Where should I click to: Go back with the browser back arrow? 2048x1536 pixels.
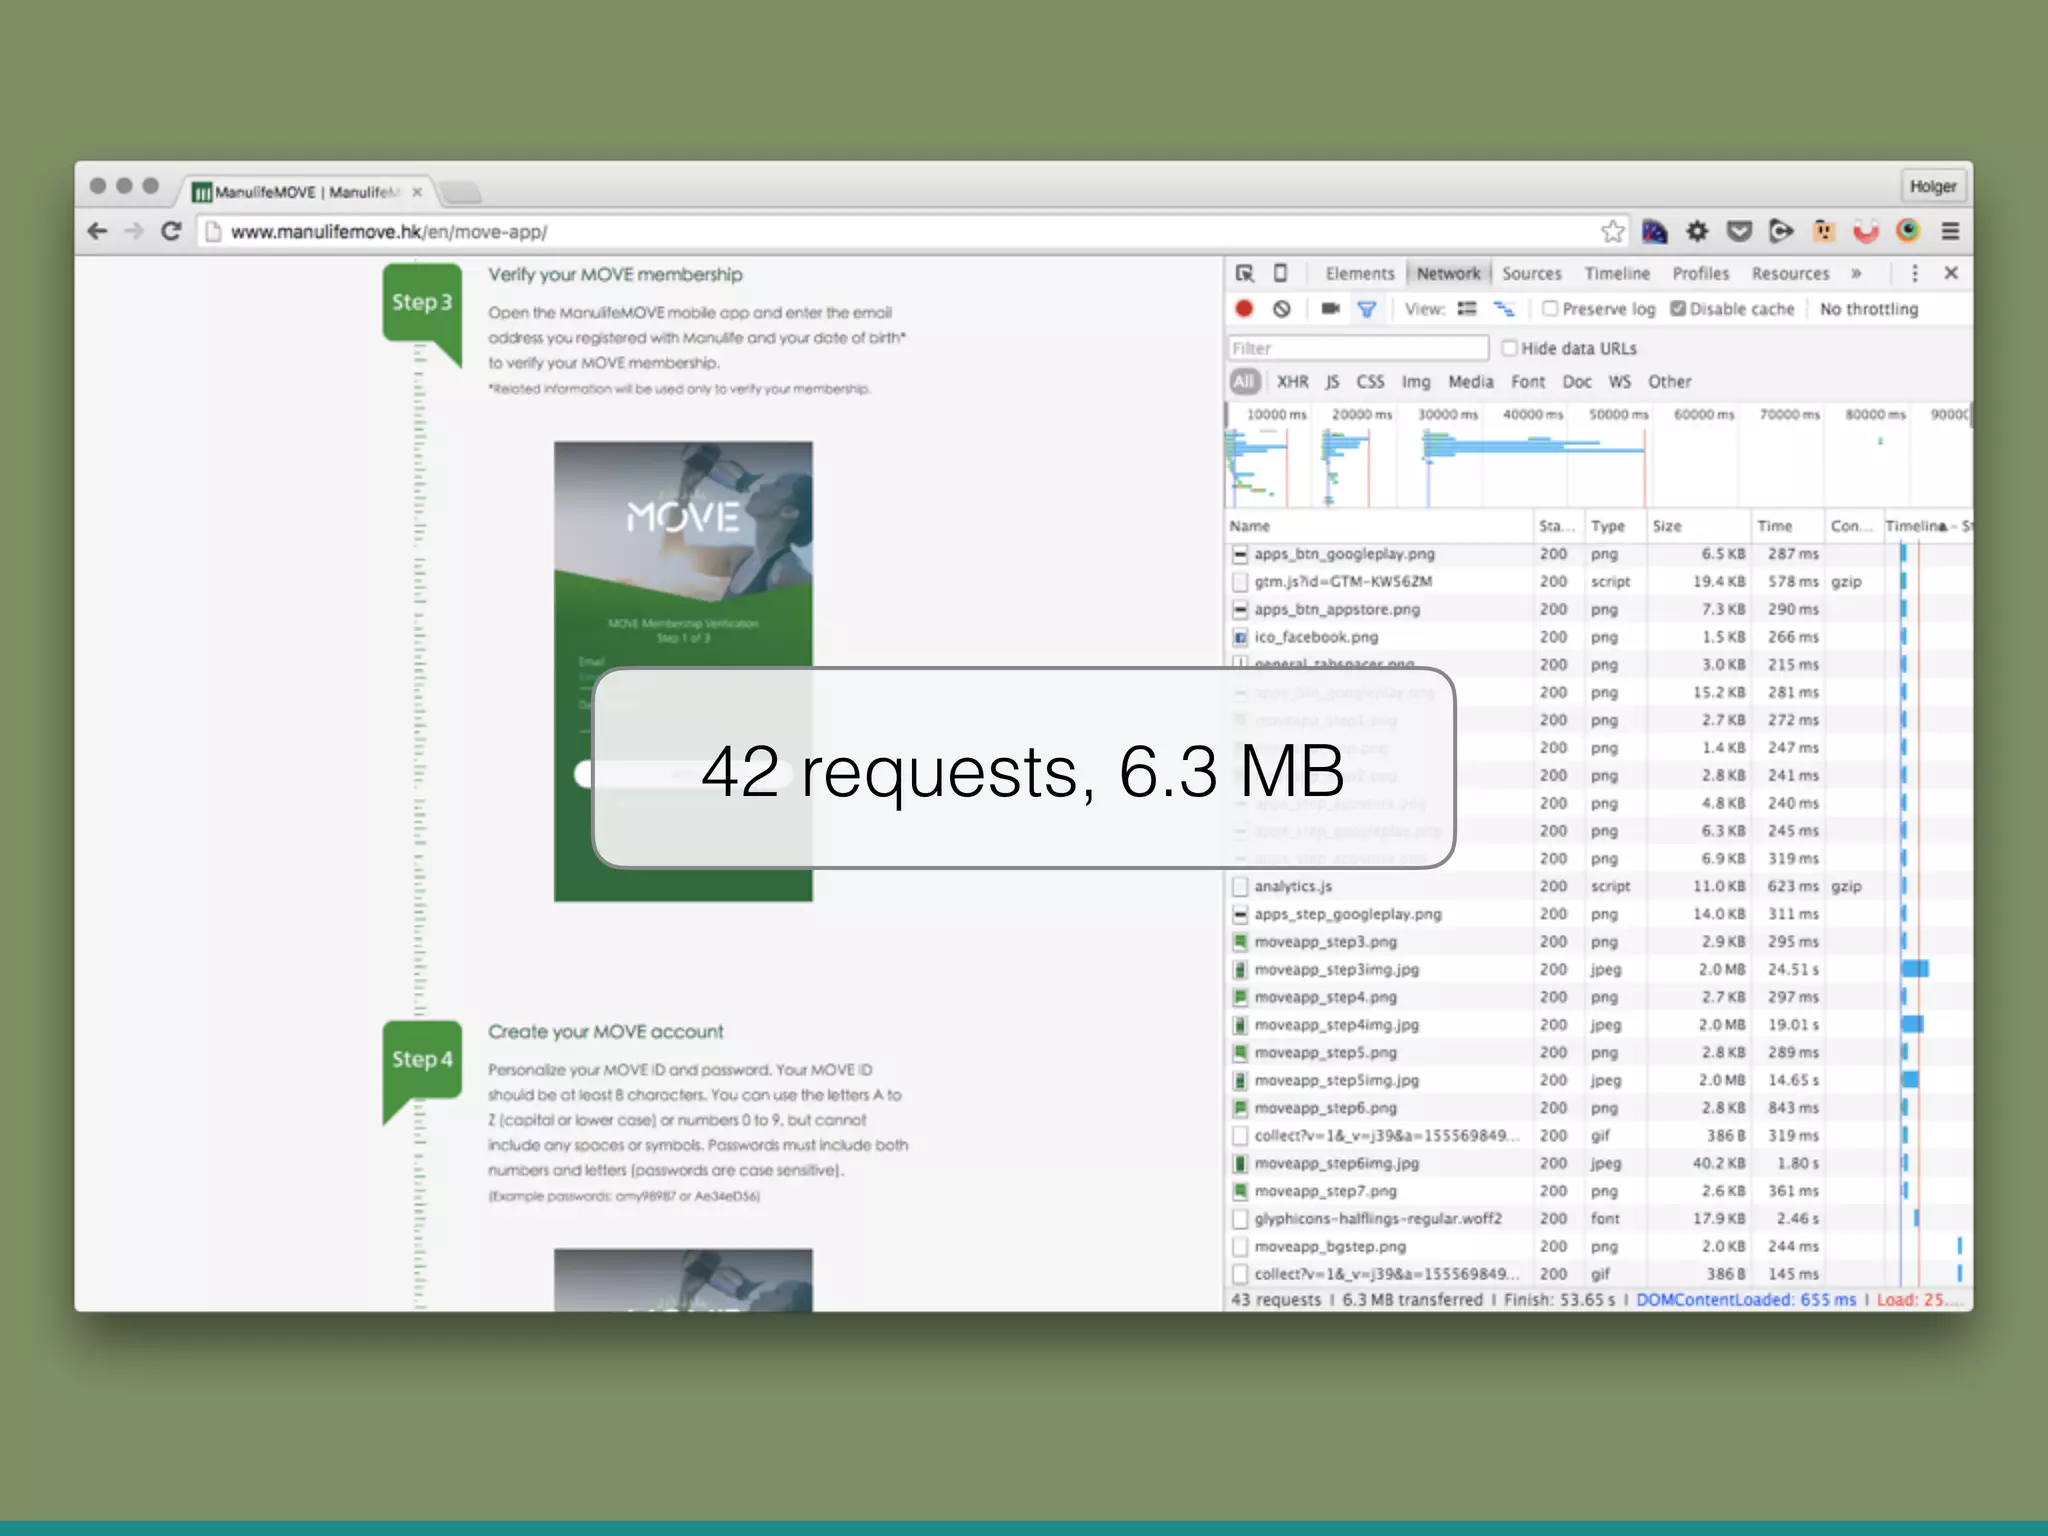pos(97,231)
